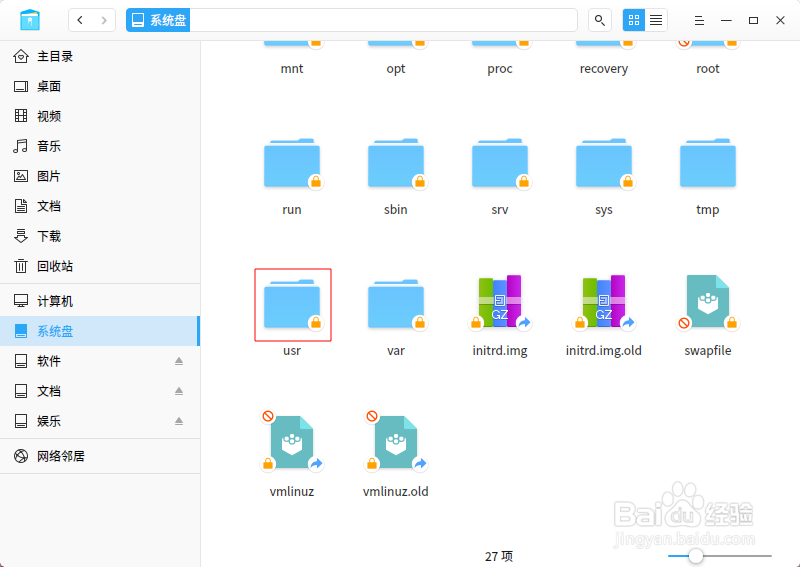Eject the 娱乐 drive
800x567 pixels.
click(x=179, y=422)
